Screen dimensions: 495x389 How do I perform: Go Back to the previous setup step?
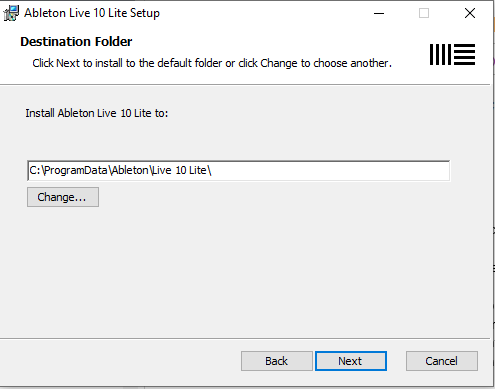(x=277, y=361)
